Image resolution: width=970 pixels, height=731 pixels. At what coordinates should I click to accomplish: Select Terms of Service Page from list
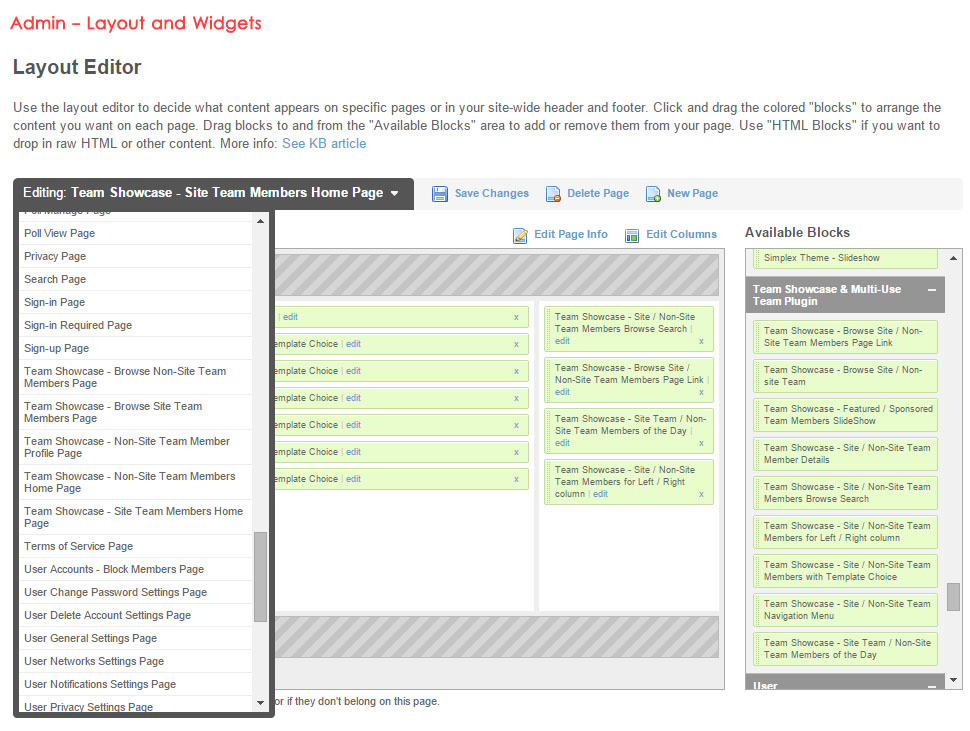coord(79,546)
